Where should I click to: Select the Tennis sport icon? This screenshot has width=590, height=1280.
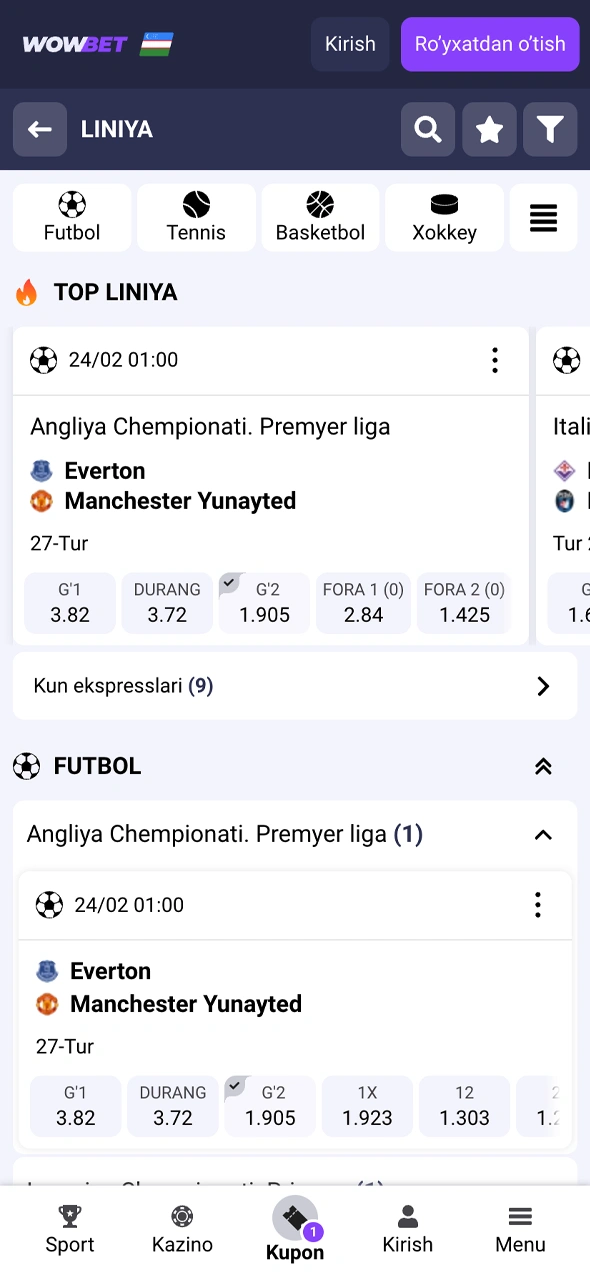coord(196,217)
